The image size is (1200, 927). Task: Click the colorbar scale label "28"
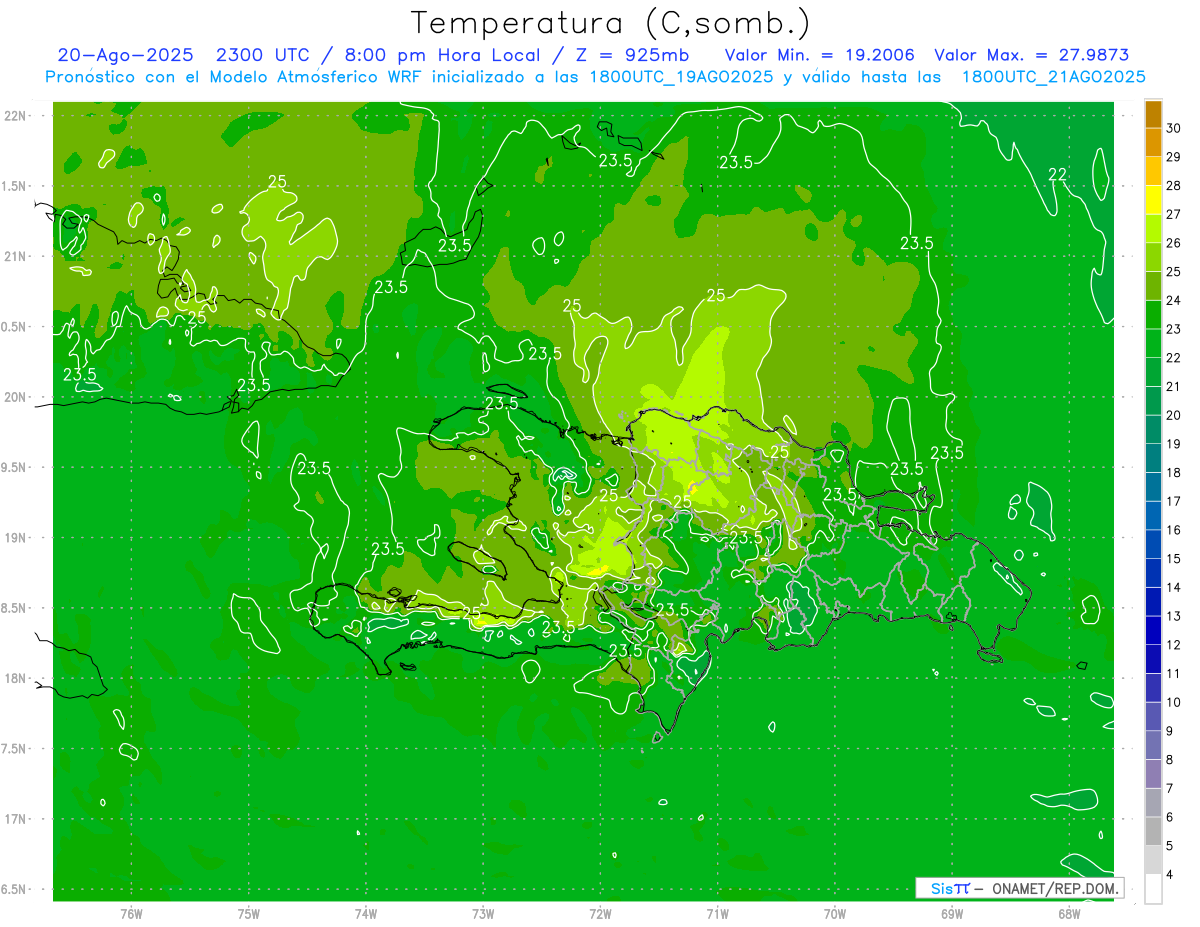(x=1174, y=186)
